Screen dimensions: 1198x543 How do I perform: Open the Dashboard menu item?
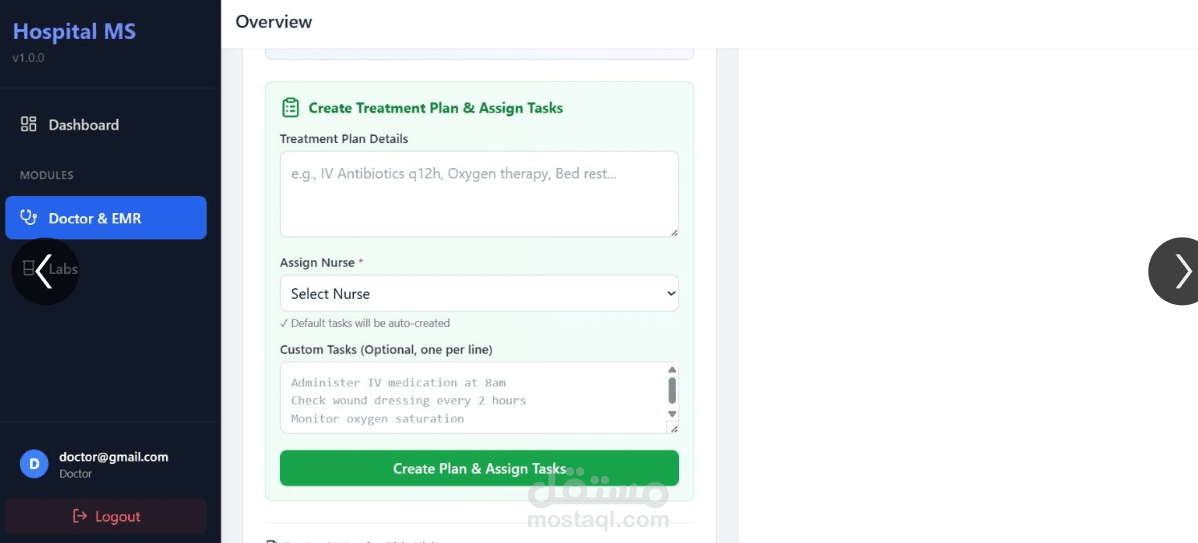coord(84,125)
